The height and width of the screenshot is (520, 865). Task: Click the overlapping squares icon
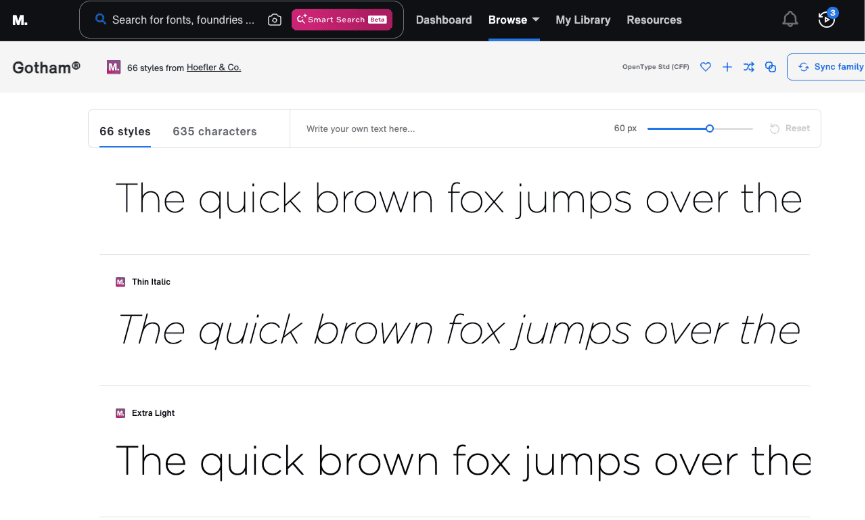coord(770,67)
